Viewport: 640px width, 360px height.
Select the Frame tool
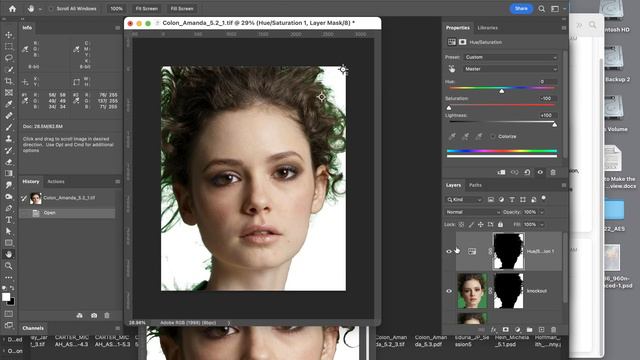[9, 93]
